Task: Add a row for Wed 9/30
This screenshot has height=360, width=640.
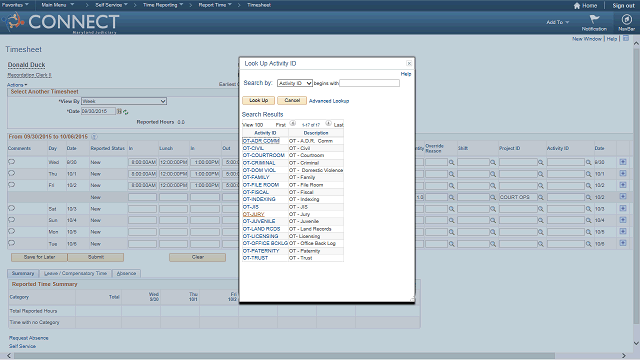Action: point(622,162)
